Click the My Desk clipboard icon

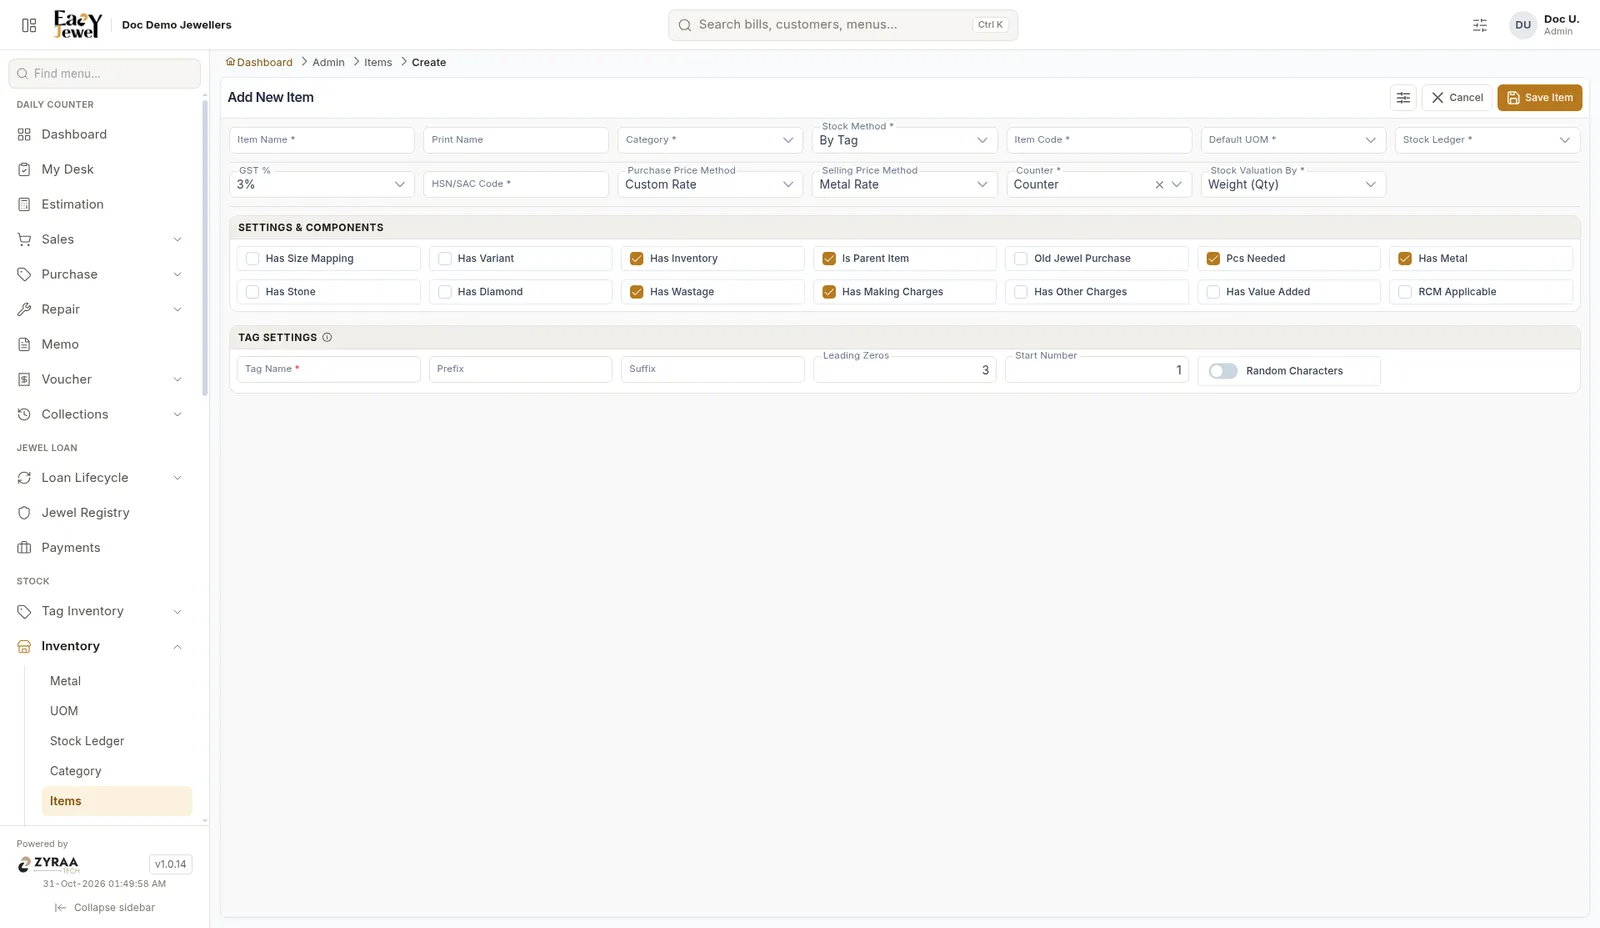[x=25, y=169]
